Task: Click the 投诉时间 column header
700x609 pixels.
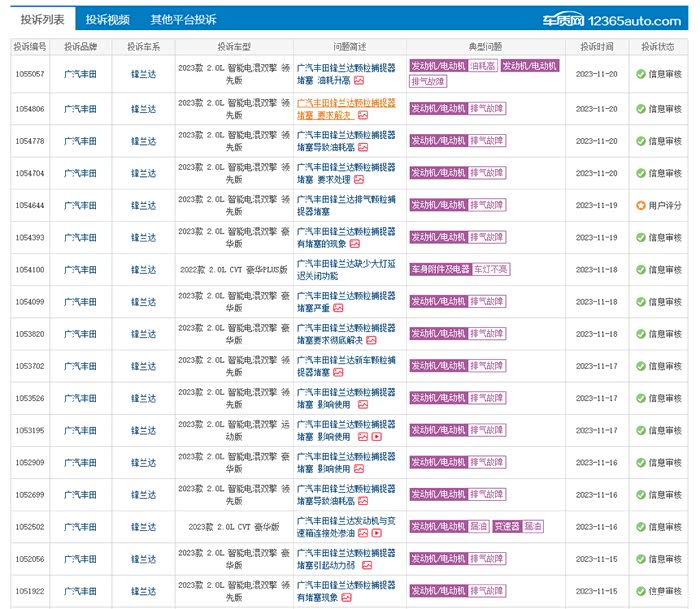Action: (x=596, y=46)
